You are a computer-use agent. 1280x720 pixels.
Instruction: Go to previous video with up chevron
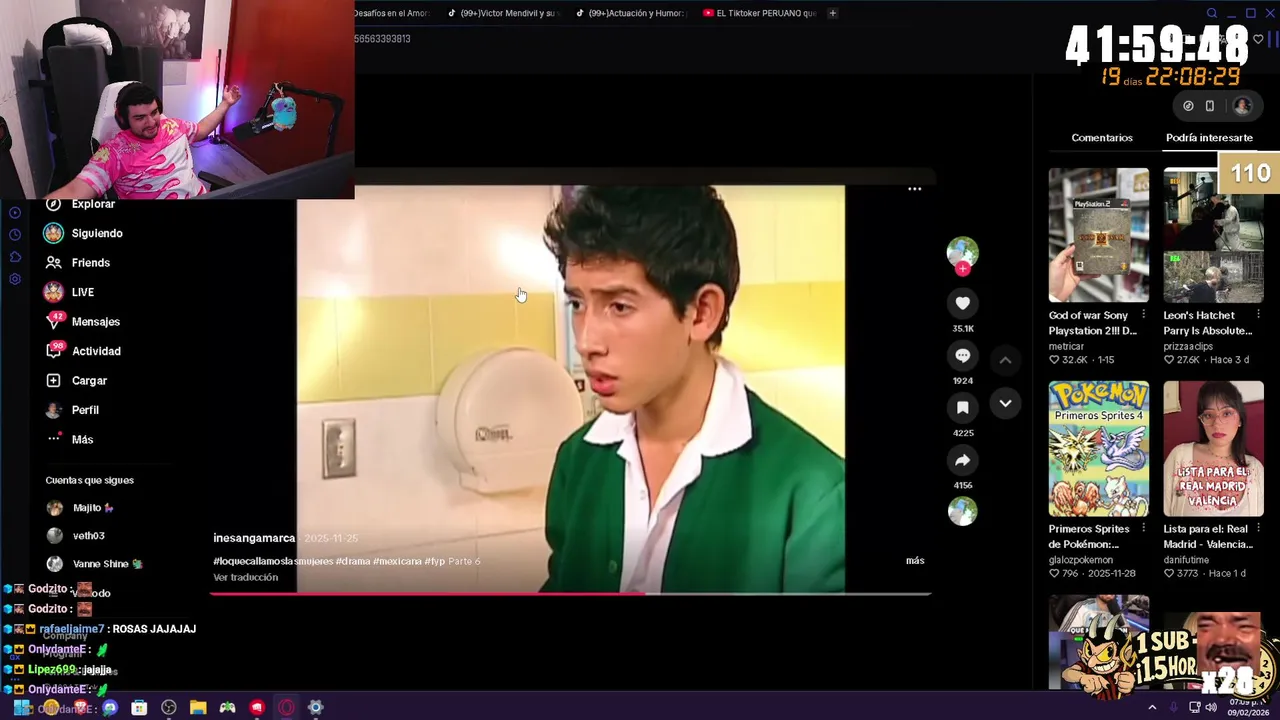(1005, 360)
